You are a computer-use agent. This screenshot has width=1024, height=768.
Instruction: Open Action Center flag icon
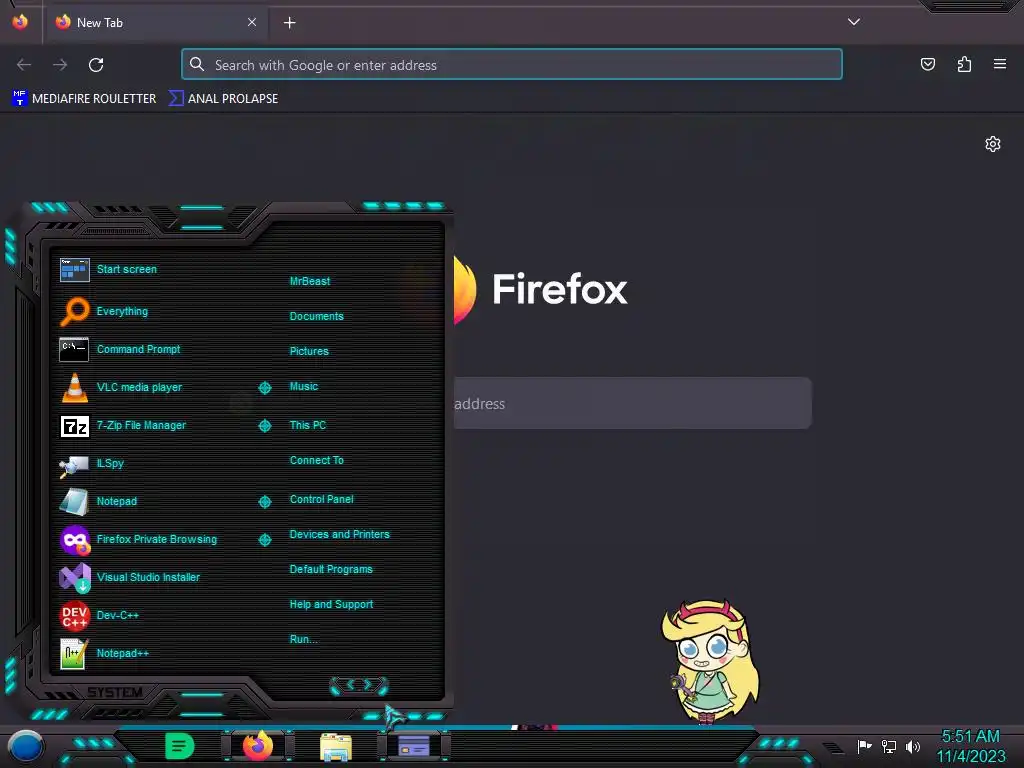[x=864, y=746]
